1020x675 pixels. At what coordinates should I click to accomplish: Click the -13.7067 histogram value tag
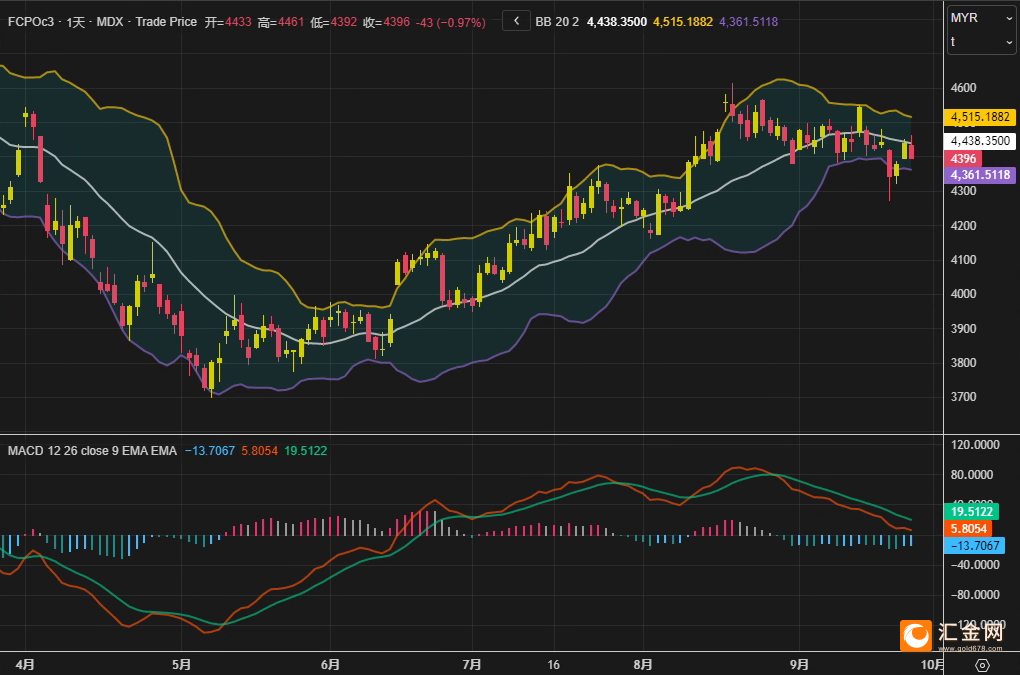click(x=974, y=546)
